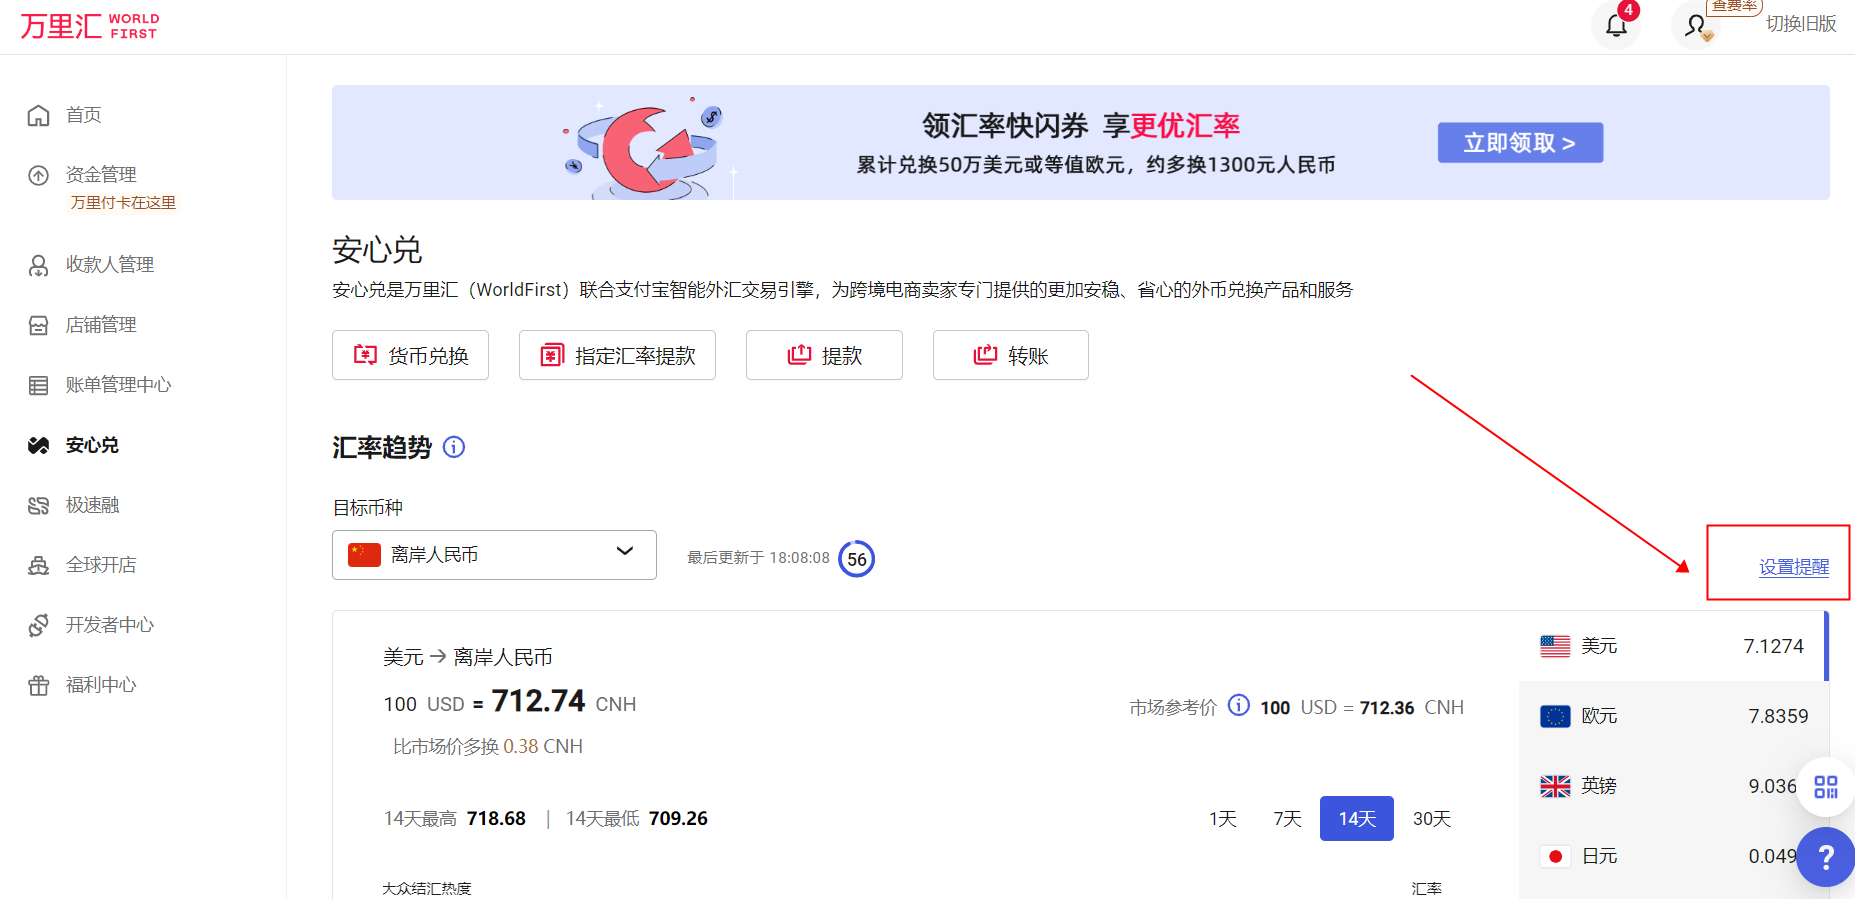
Task: Click the WorldFirst 万里汇 logo
Action: 90,26
